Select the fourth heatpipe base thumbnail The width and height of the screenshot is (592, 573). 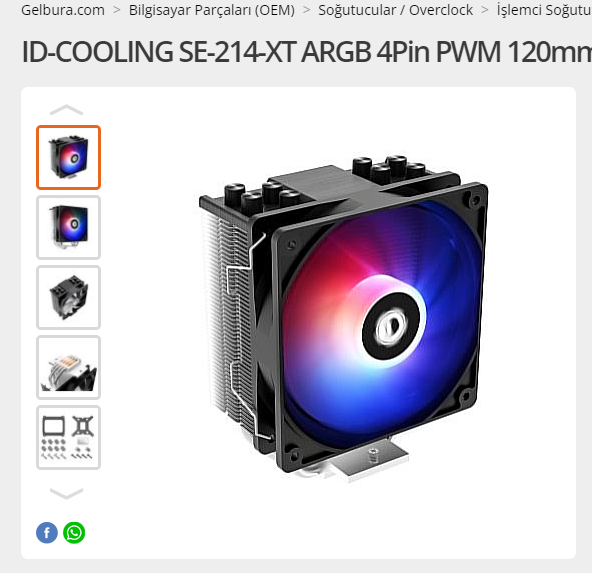tap(68, 367)
